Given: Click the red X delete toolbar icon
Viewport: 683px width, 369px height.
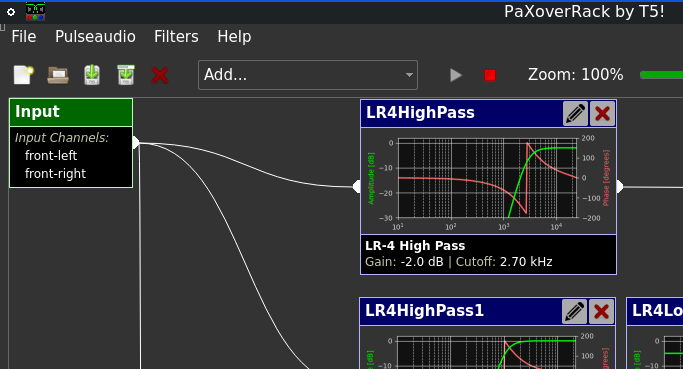Looking at the screenshot, I should (160, 75).
